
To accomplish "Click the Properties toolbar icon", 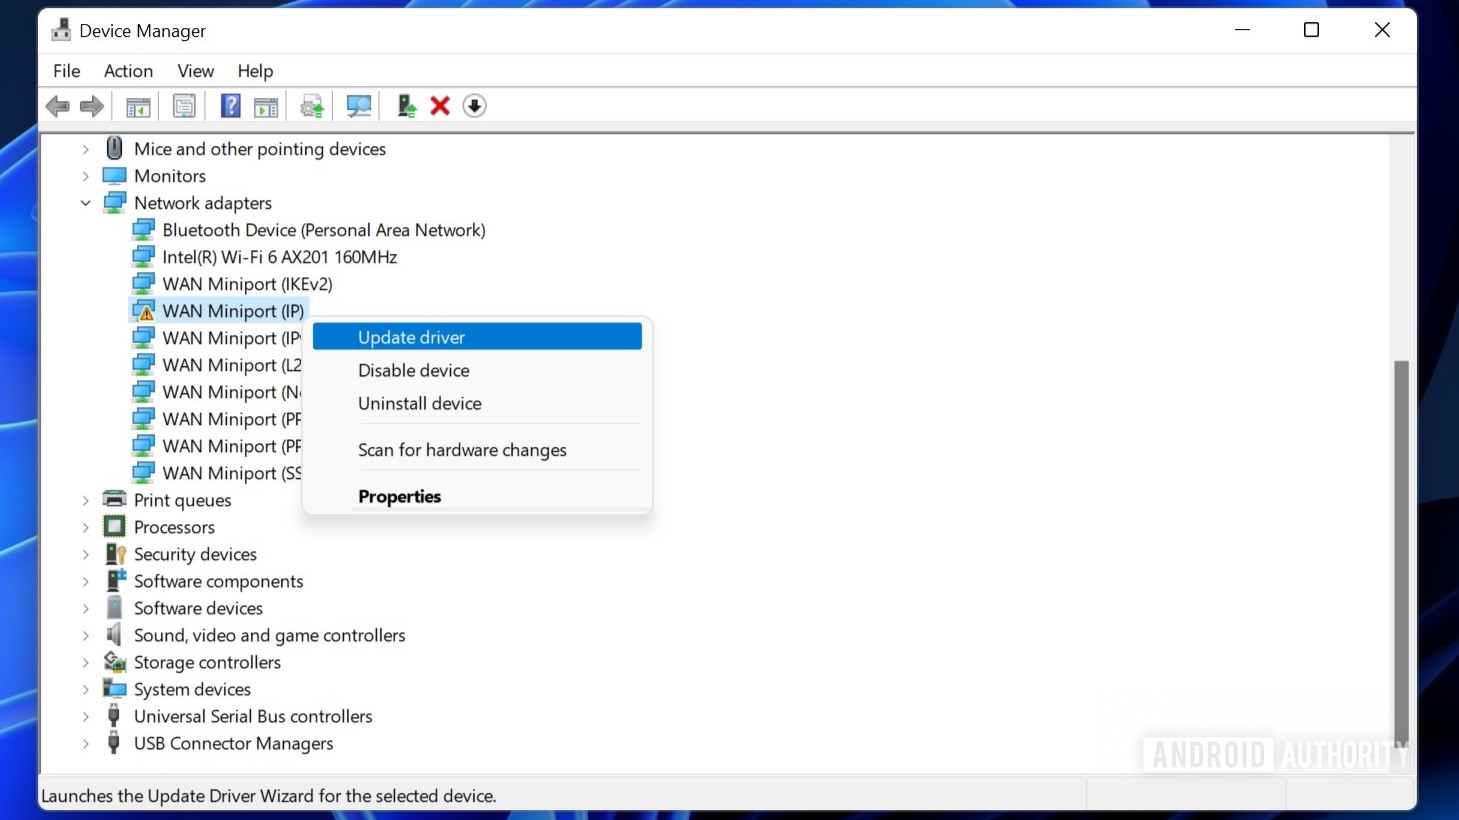I will click(184, 105).
